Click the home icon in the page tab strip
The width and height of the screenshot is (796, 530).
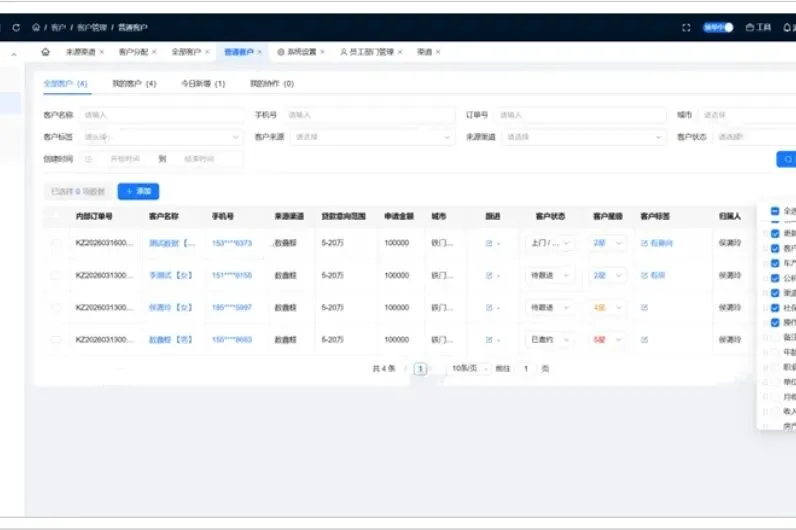[x=45, y=52]
